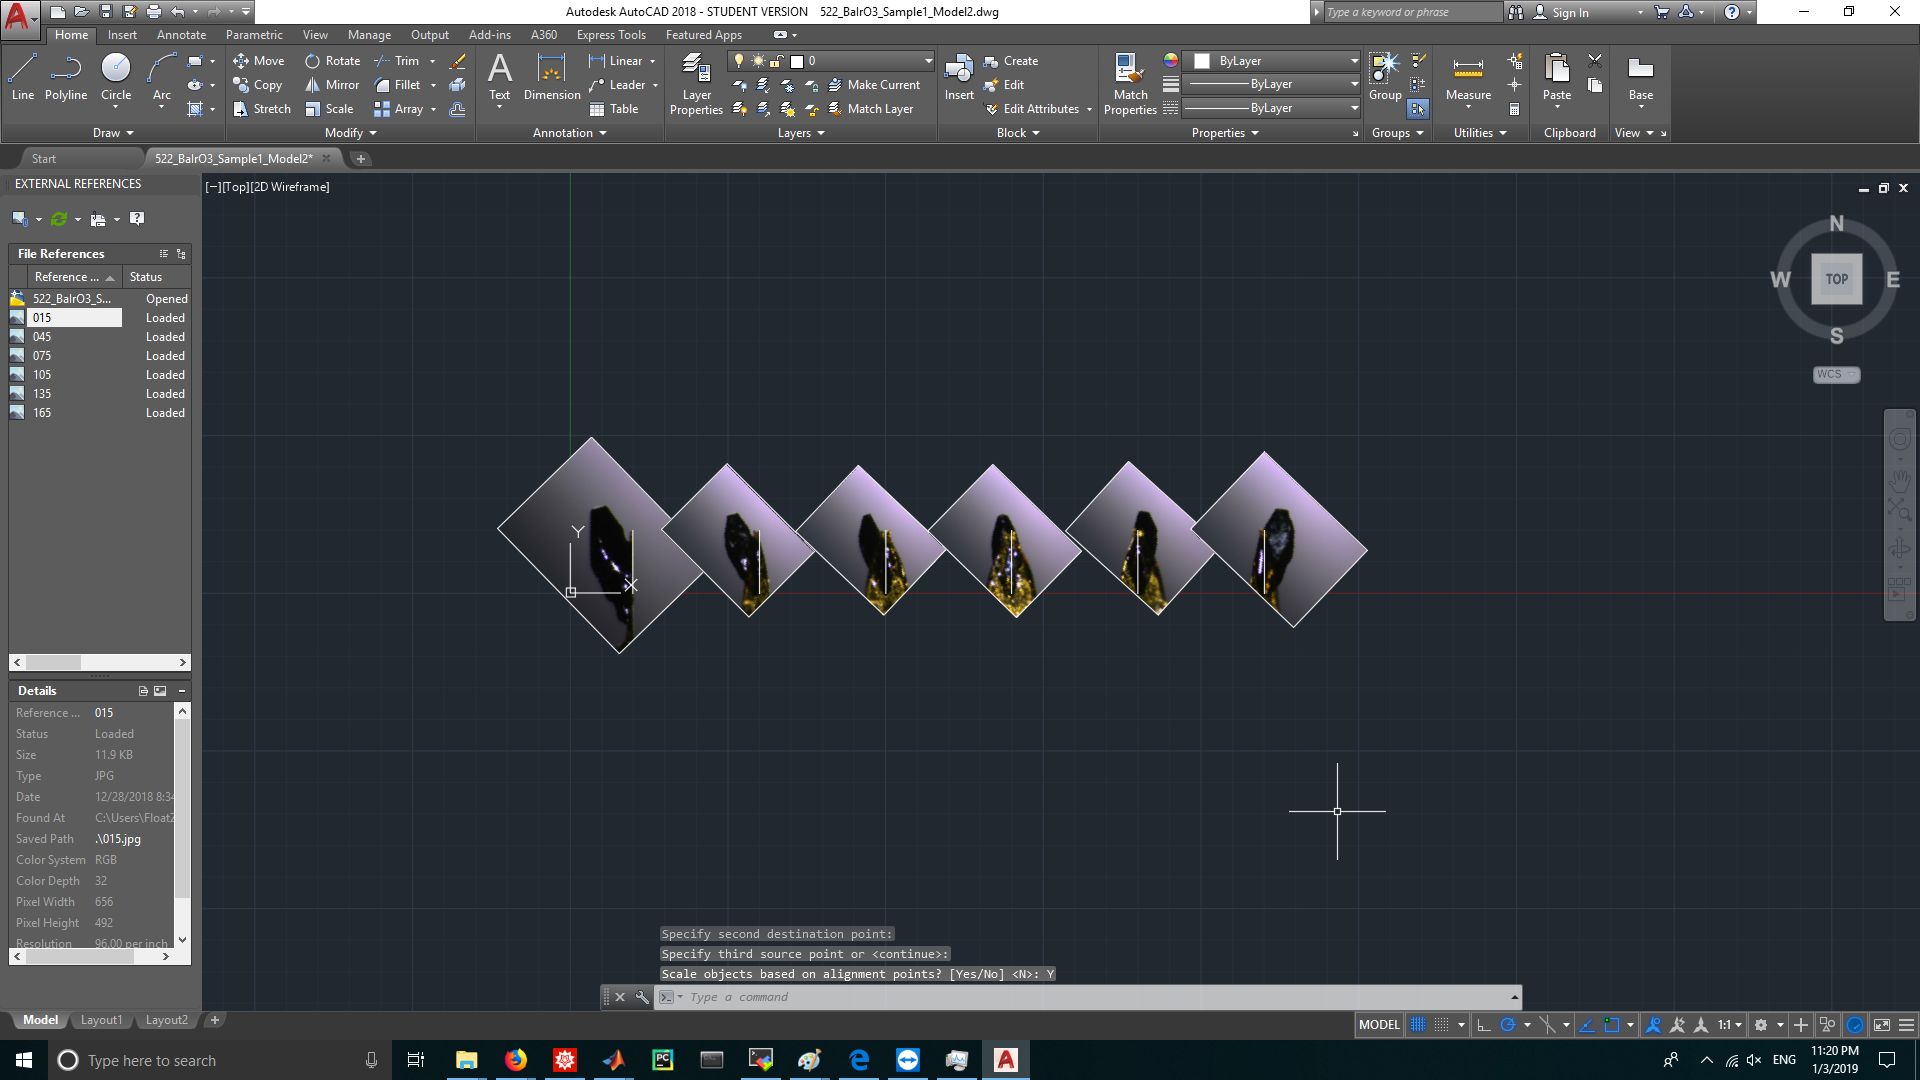Click the Paste button
This screenshot has width=1920, height=1080.
coord(1557,78)
